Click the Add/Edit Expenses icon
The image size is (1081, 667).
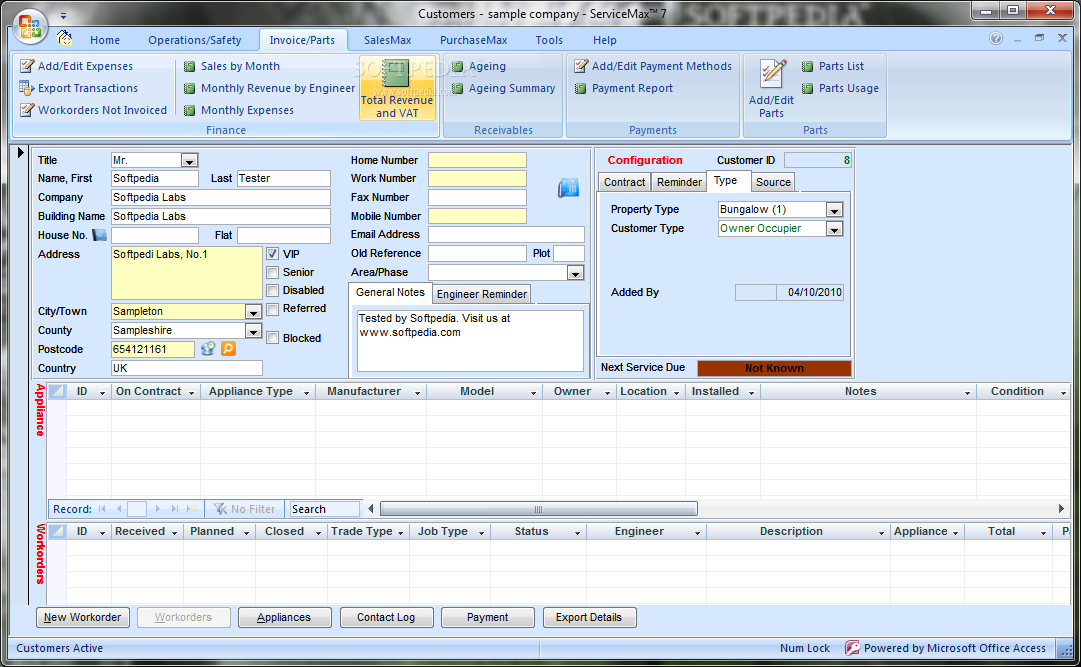pos(27,66)
